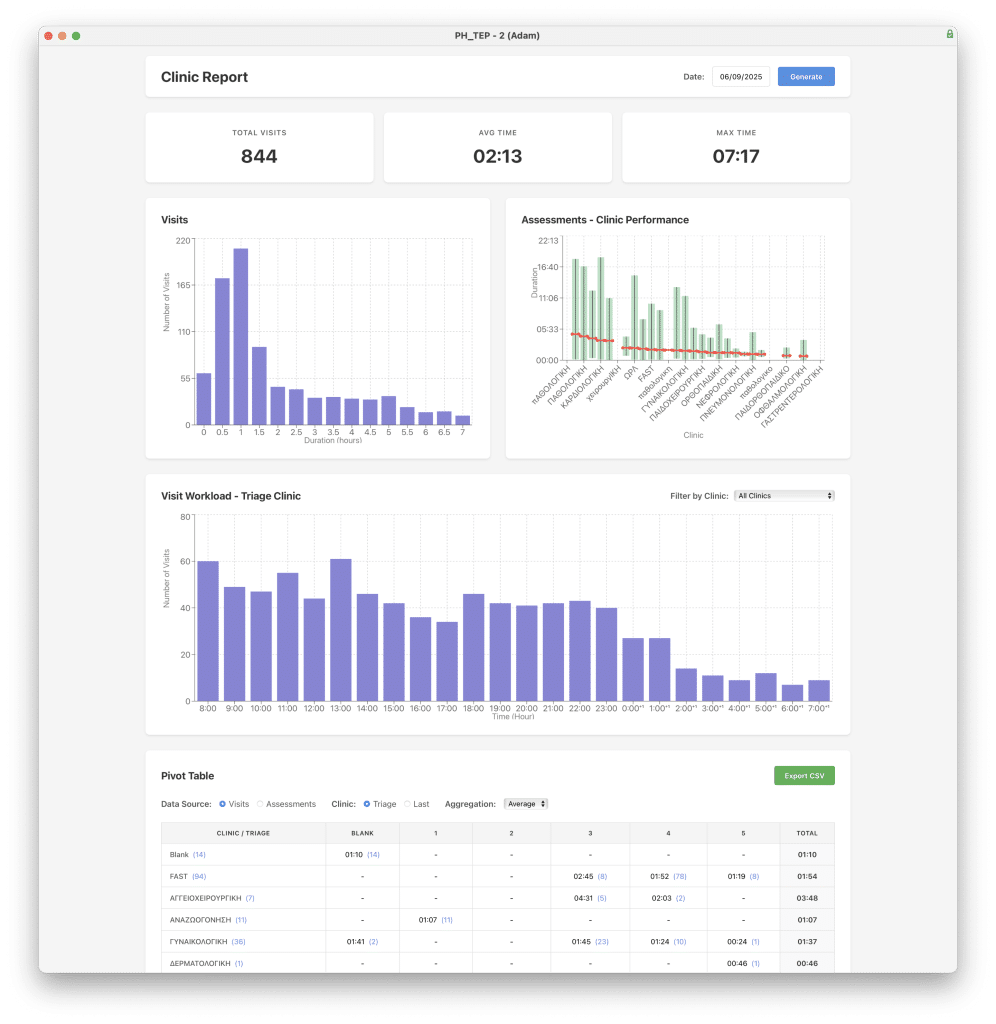Click the 13:00 bar in Visit Workload chart
996x1024 pixels.
click(x=340, y=630)
